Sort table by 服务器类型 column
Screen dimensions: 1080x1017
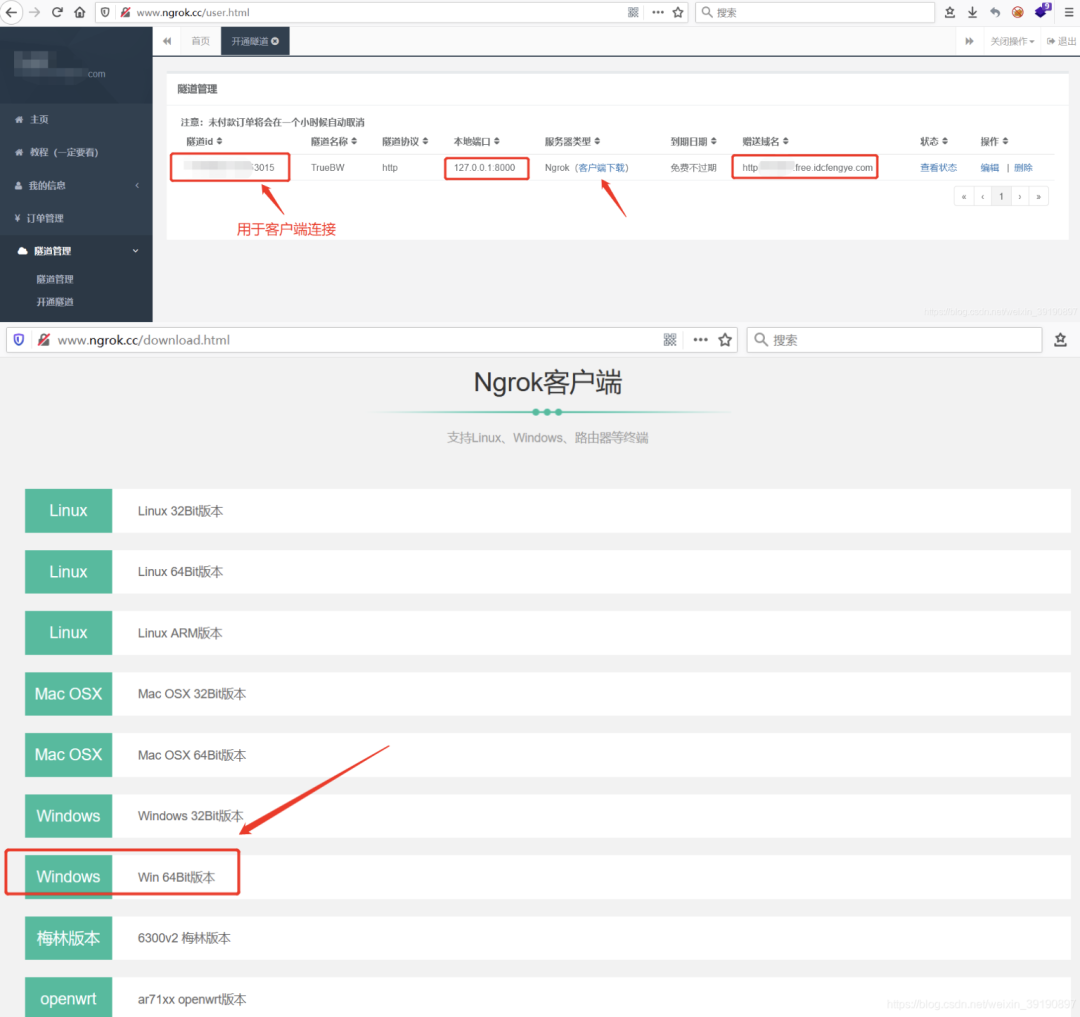pos(572,141)
